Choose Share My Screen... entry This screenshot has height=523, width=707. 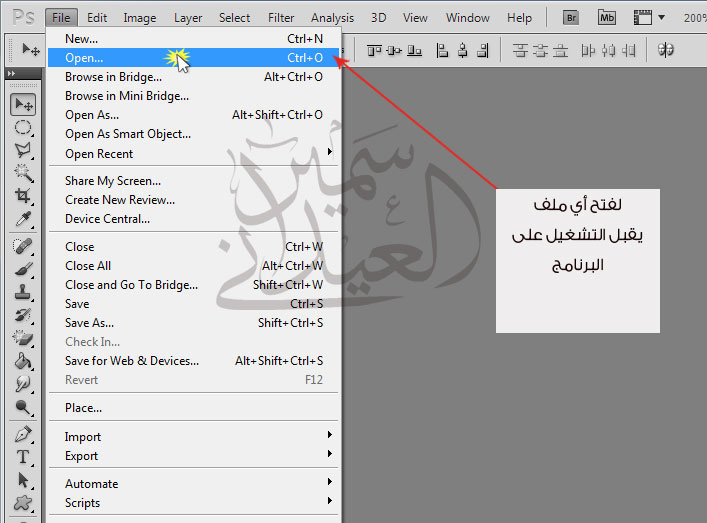pyautogui.click(x=193, y=181)
